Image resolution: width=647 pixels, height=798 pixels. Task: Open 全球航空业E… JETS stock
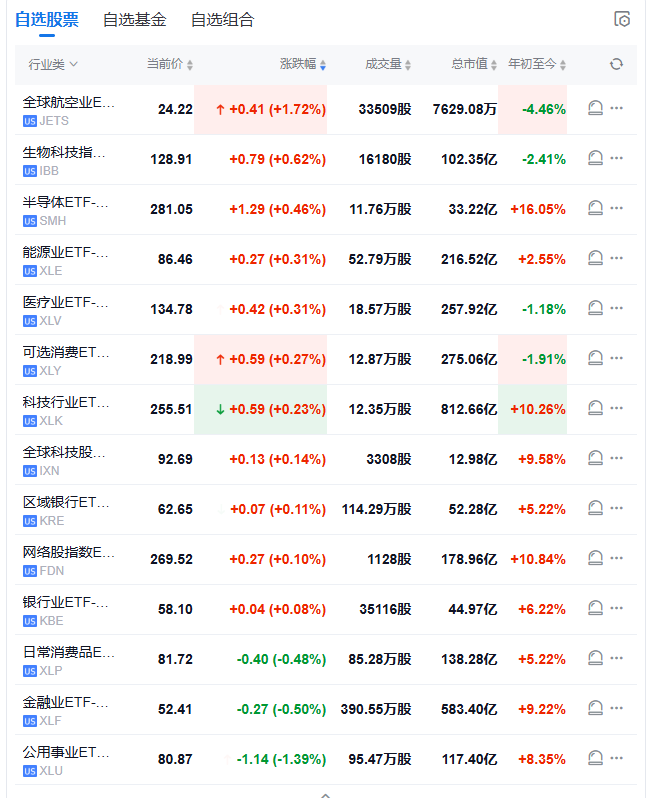pos(69,110)
